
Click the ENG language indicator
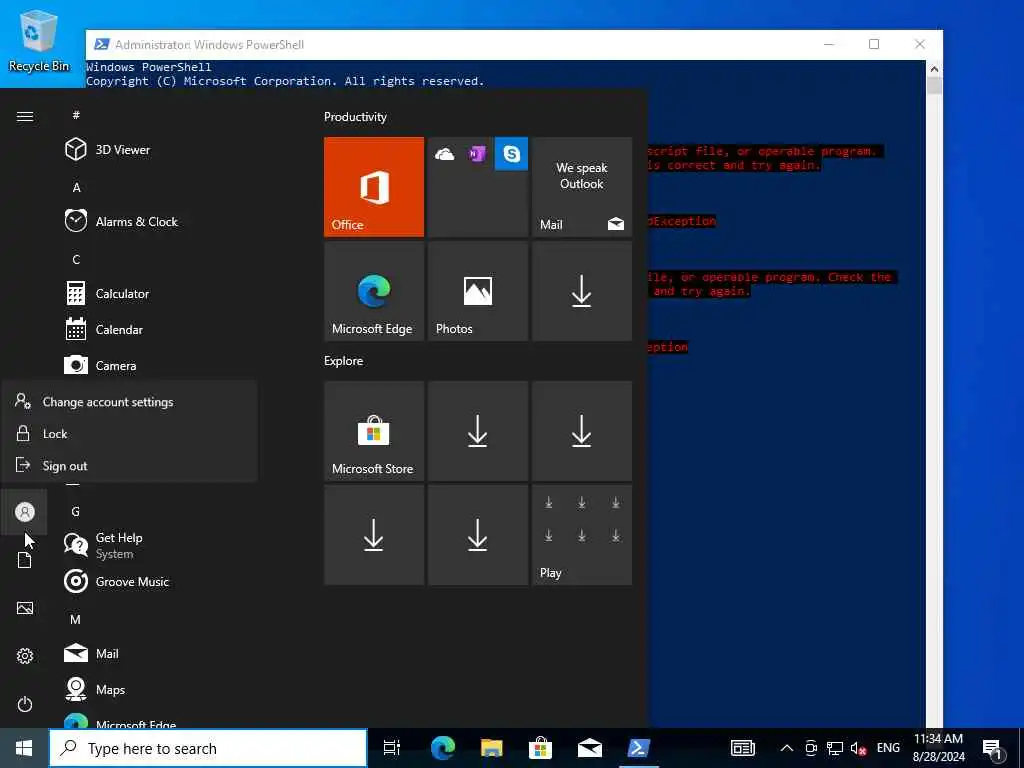click(888, 748)
